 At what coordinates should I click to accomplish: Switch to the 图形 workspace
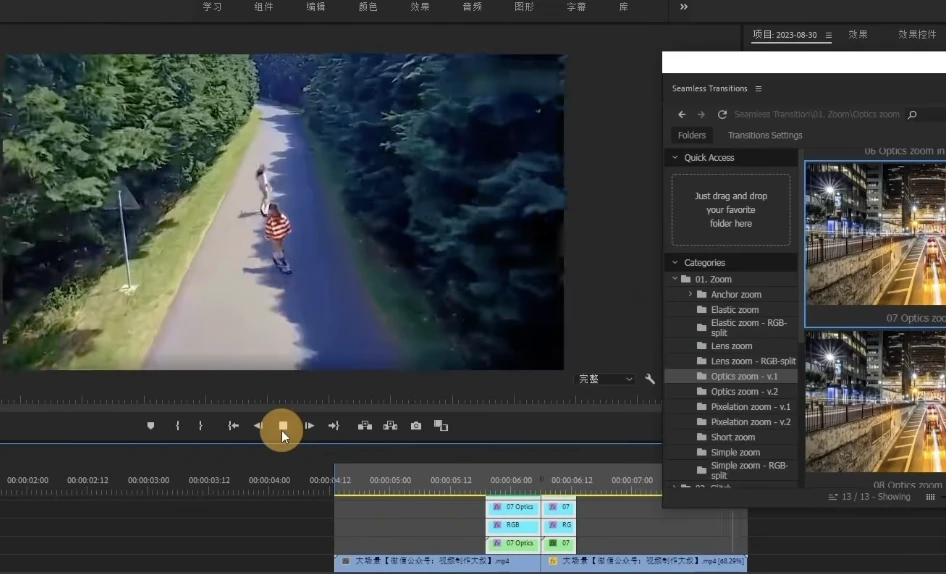tap(524, 7)
